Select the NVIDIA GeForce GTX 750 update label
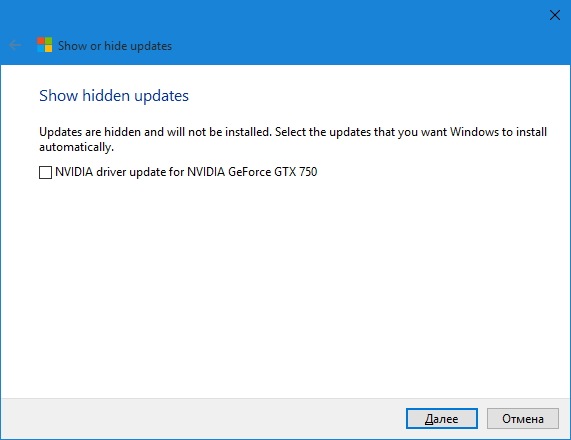Viewport: 571px width, 440px height. [x=186, y=172]
